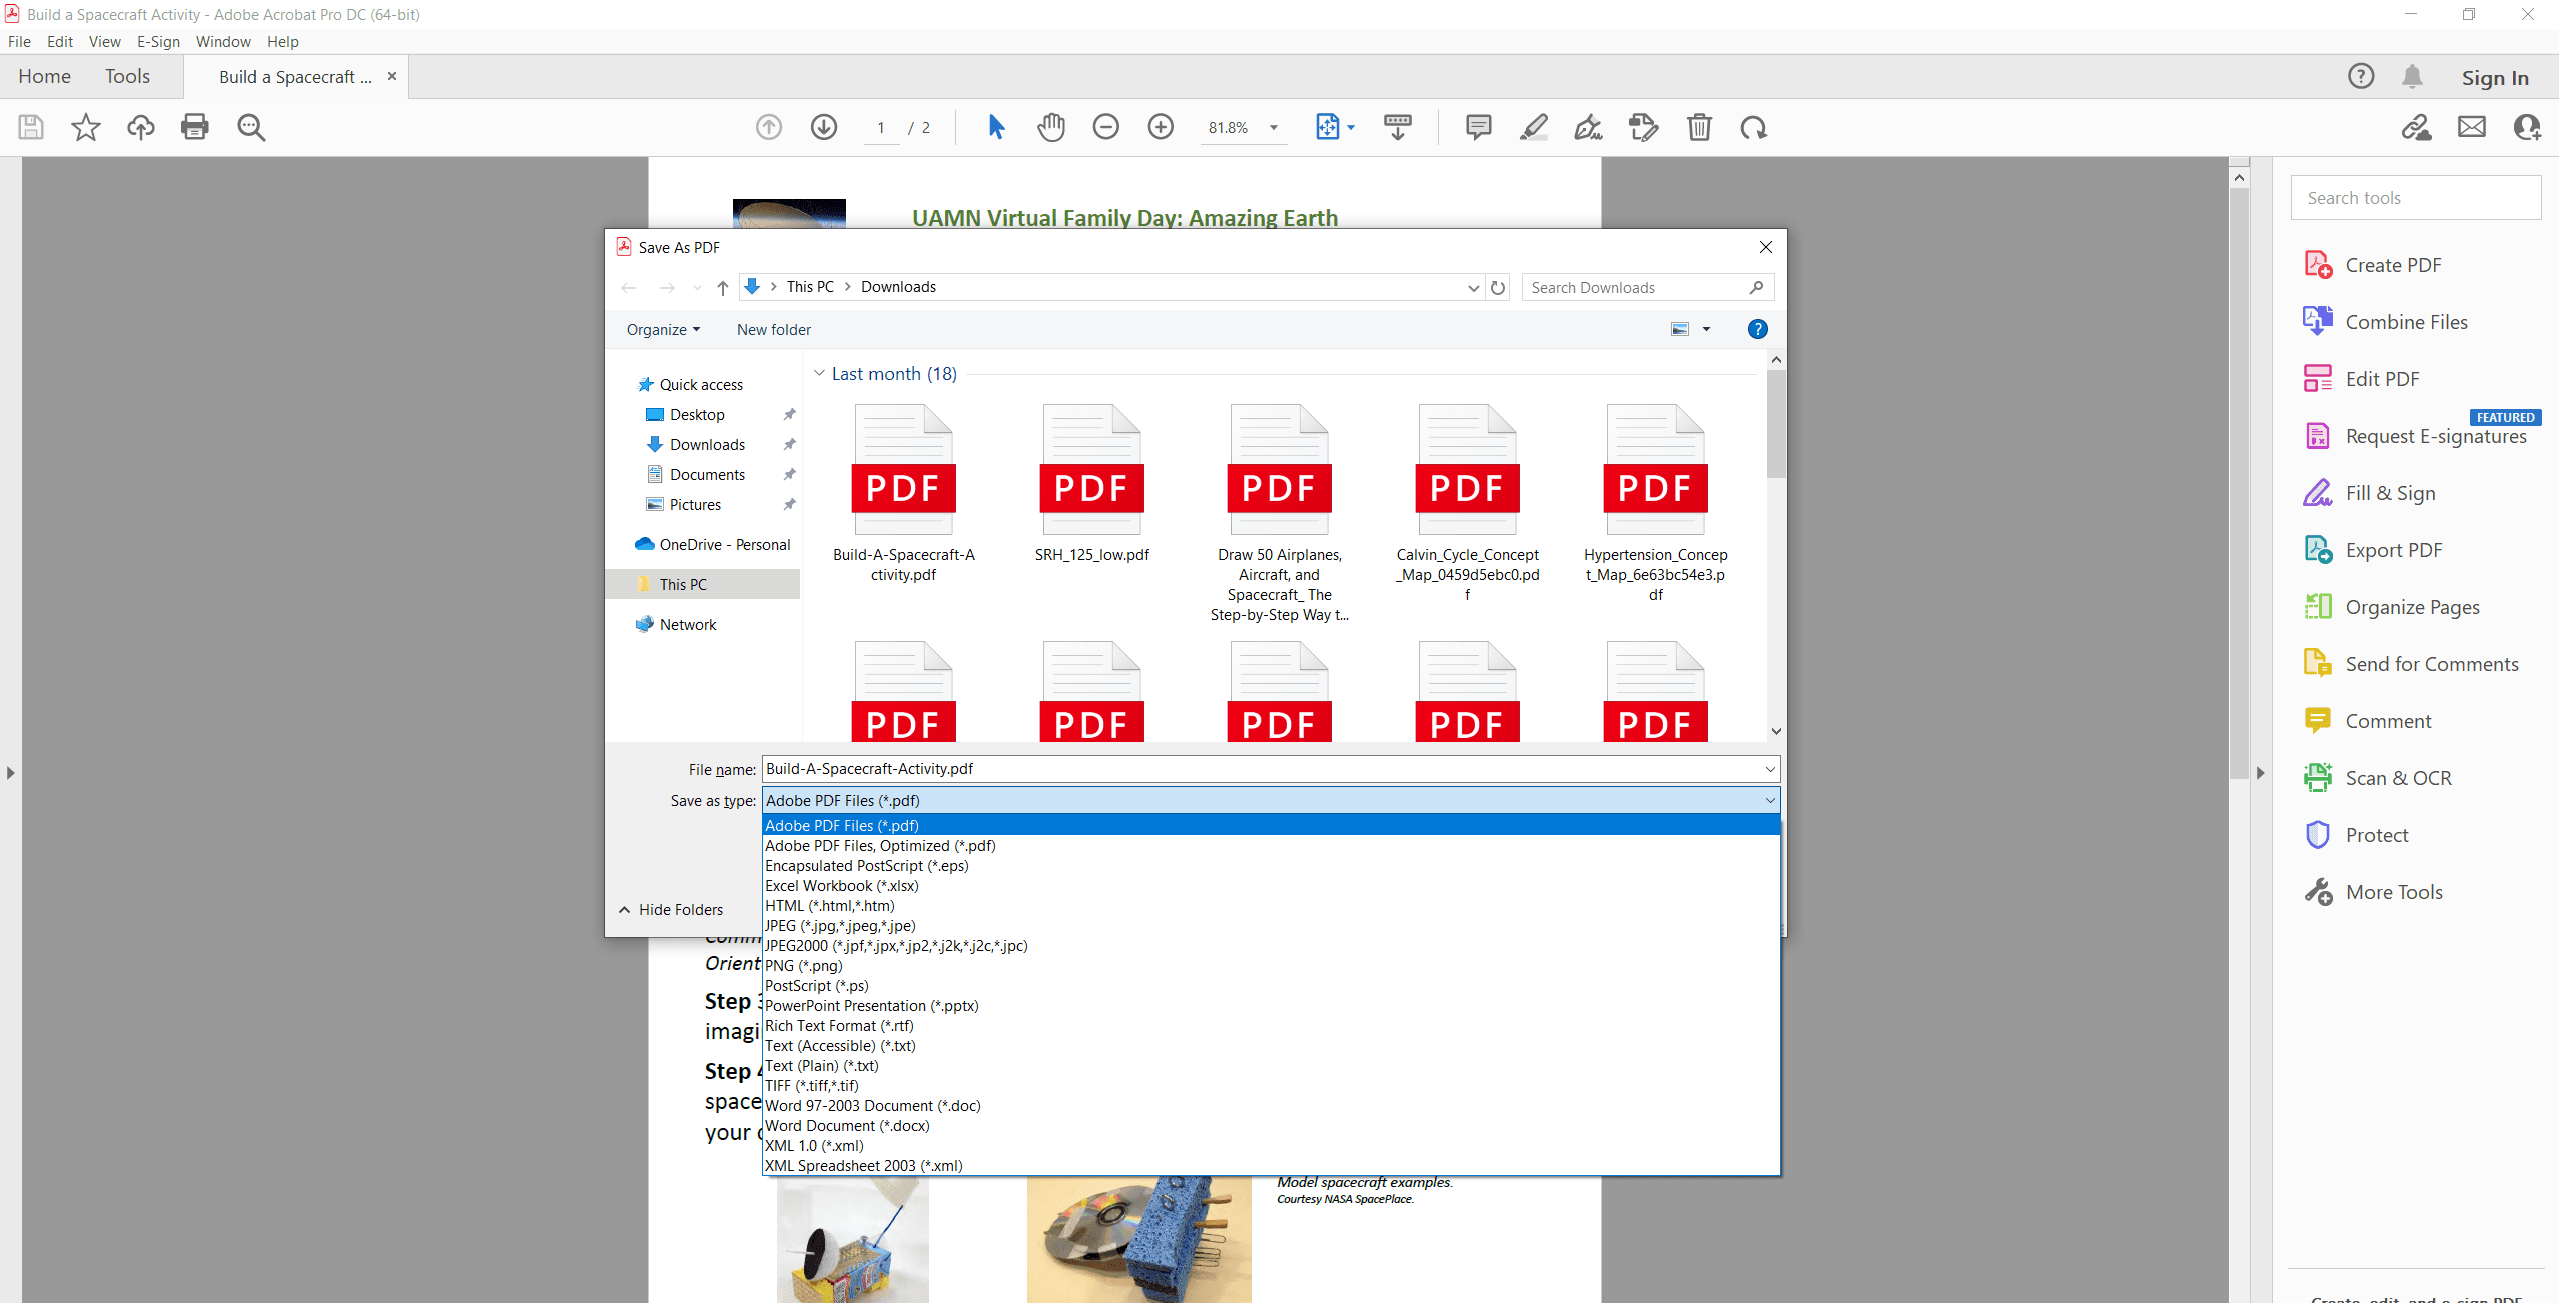Viewport: 2559px width, 1303px height.
Task: Share a link to the file icon
Action: [2417, 127]
